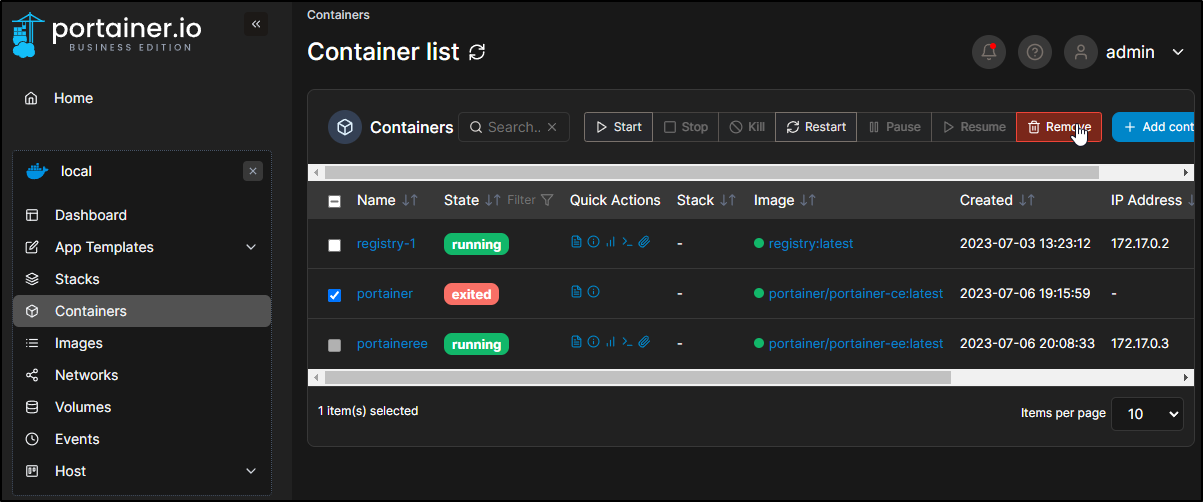Select Containers in sidebar
The image size is (1203, 502).
coord(141,311)
